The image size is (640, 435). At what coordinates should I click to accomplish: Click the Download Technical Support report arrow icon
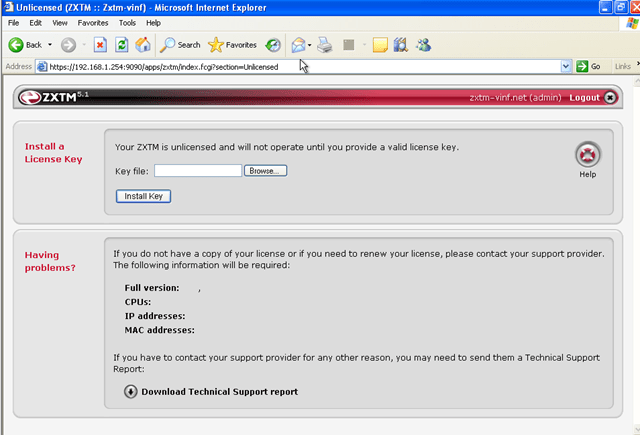pyautogui.click(x=130, y=391)
